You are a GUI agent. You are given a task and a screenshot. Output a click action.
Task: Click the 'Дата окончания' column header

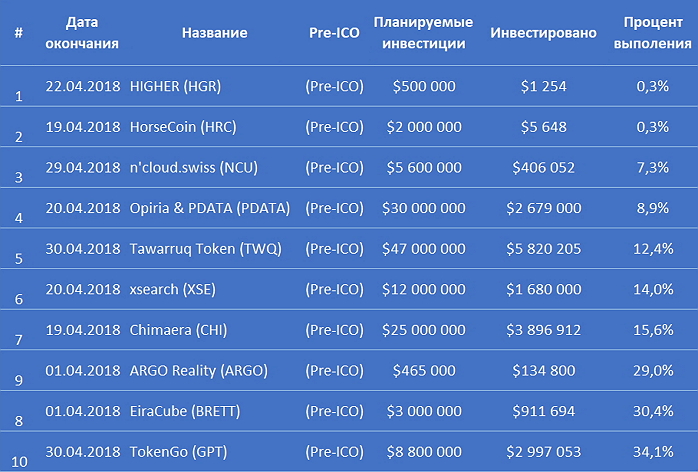[82, 33]
